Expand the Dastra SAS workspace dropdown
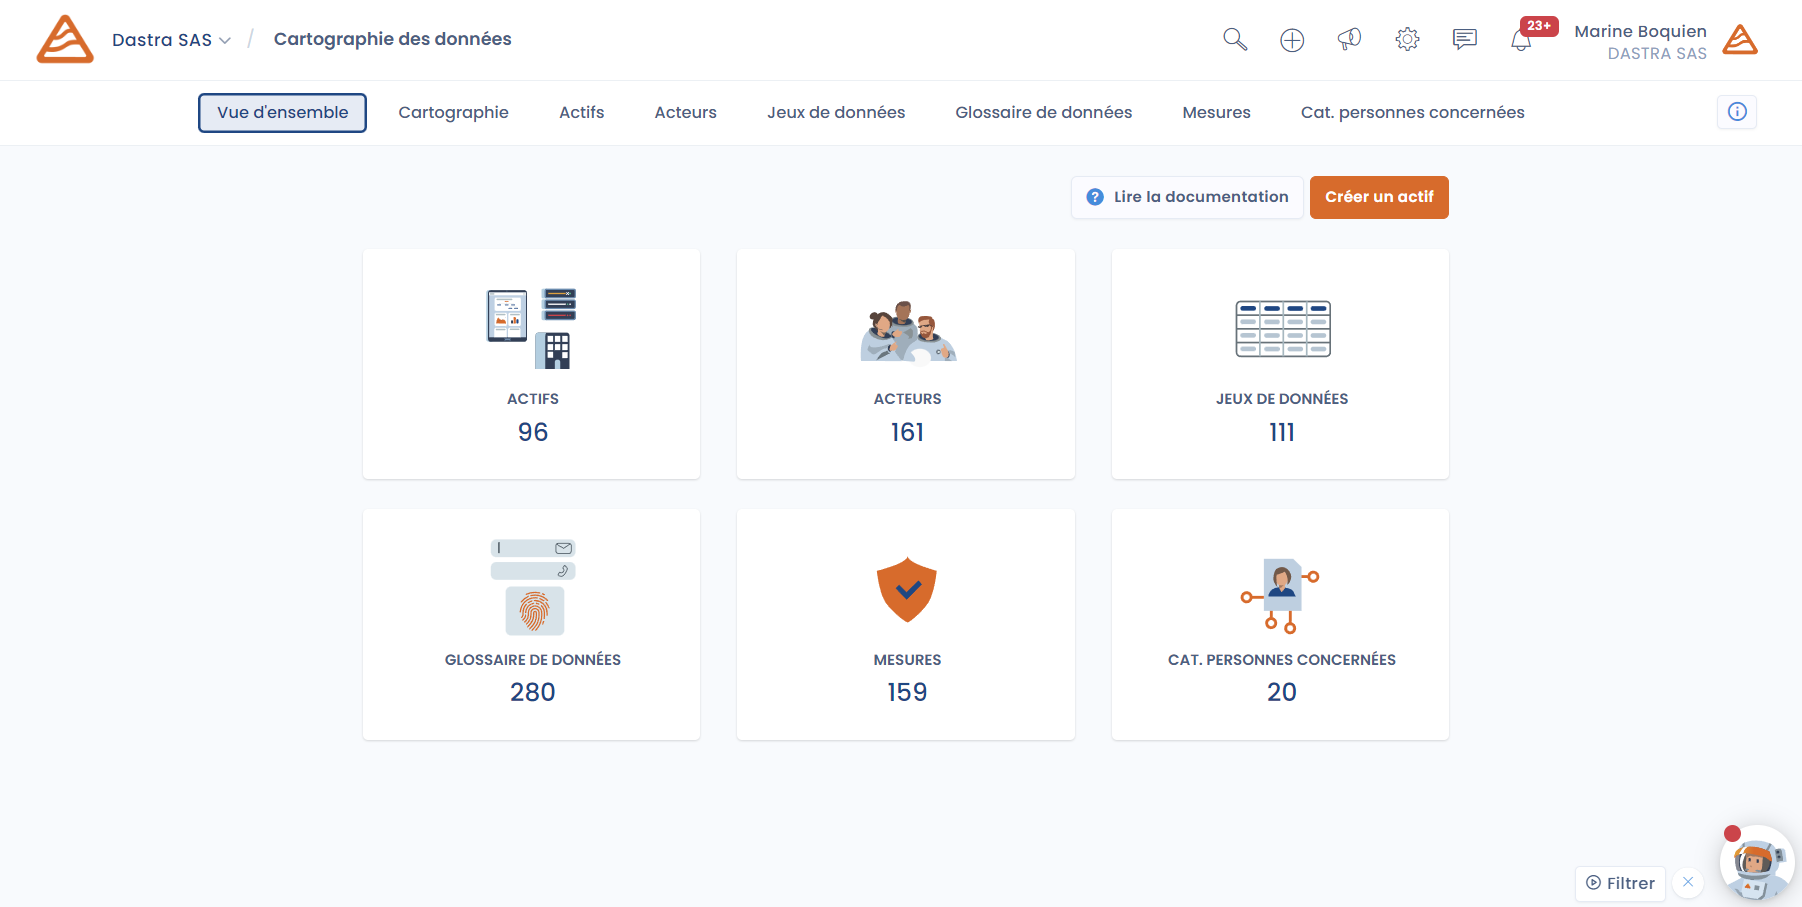The image size is (1802, 907). coord(172,40)
